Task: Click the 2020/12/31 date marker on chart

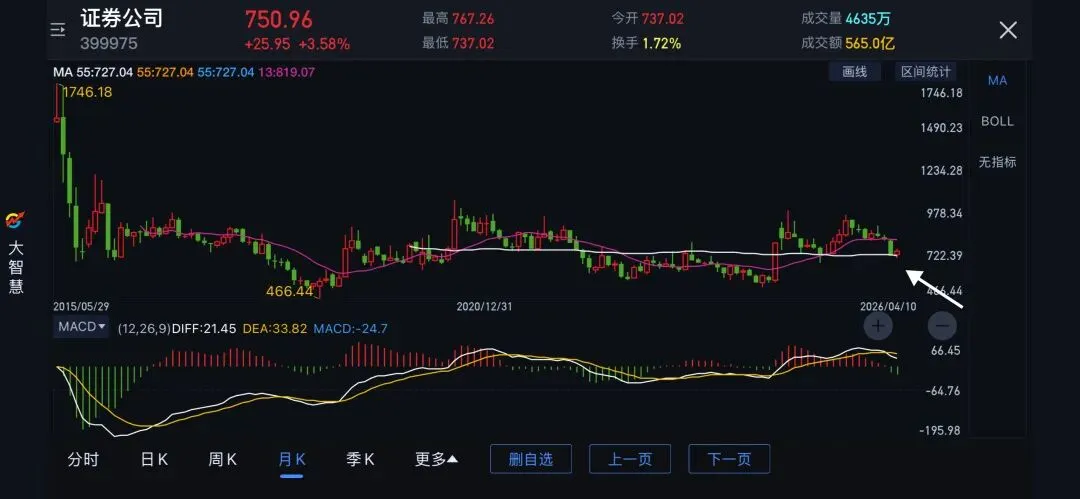Action: pos(485,307)
